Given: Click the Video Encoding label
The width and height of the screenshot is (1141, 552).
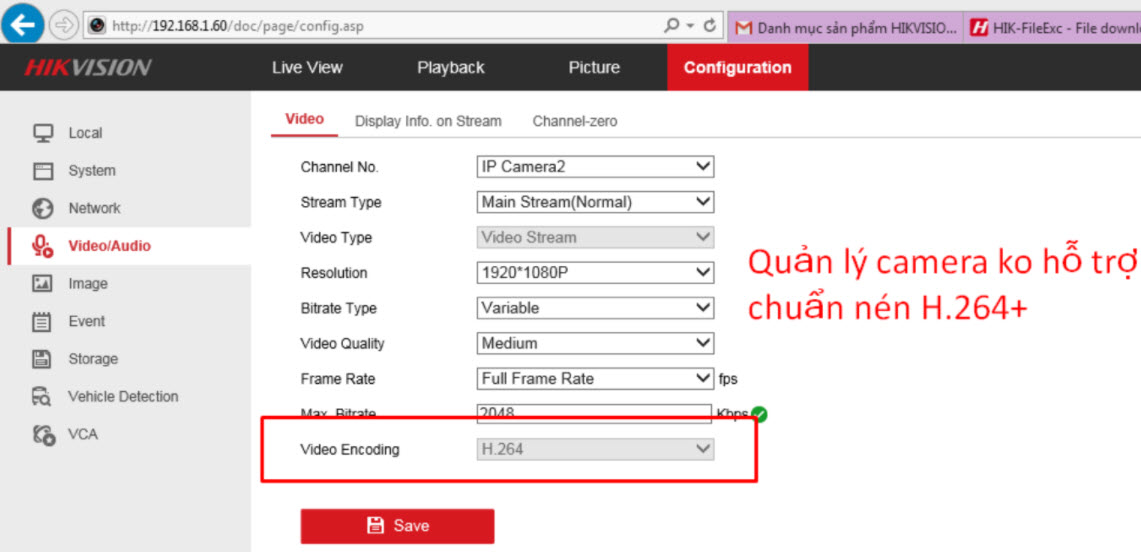Looking at the screenshot, I should tap(350, 450).
